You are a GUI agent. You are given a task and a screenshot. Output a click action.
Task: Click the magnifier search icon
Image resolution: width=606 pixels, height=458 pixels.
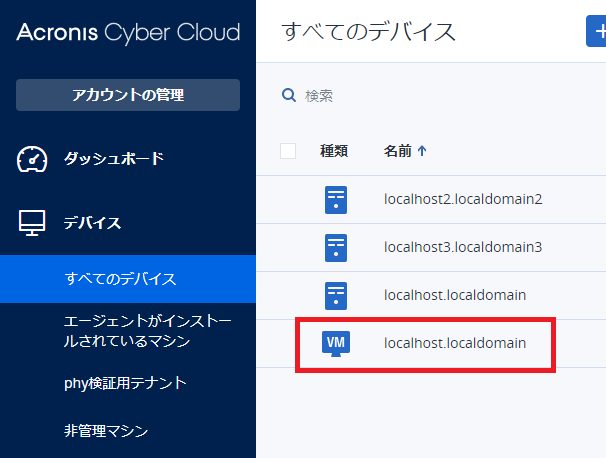coord(288,96)
